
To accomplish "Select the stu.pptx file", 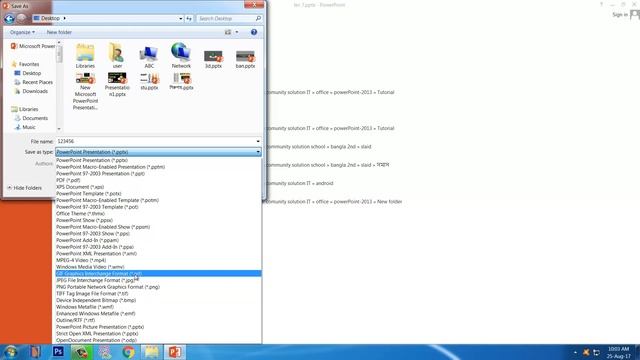I will 149,82.
